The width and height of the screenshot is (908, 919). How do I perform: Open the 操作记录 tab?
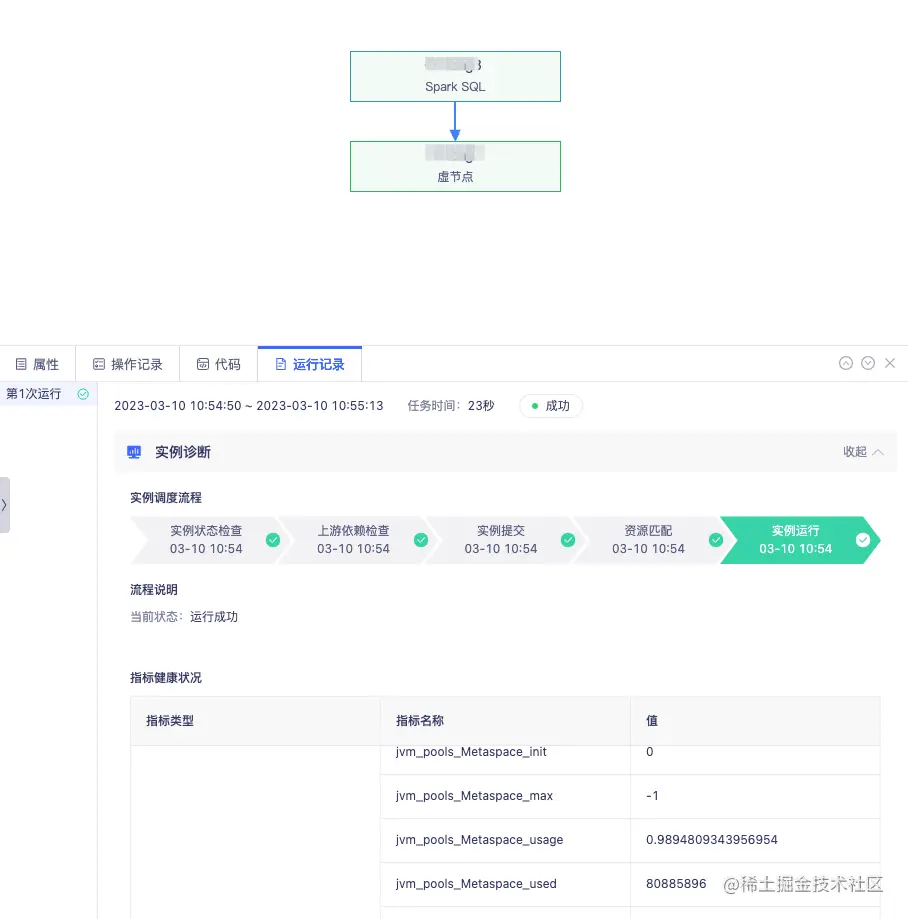coord(127,365)
